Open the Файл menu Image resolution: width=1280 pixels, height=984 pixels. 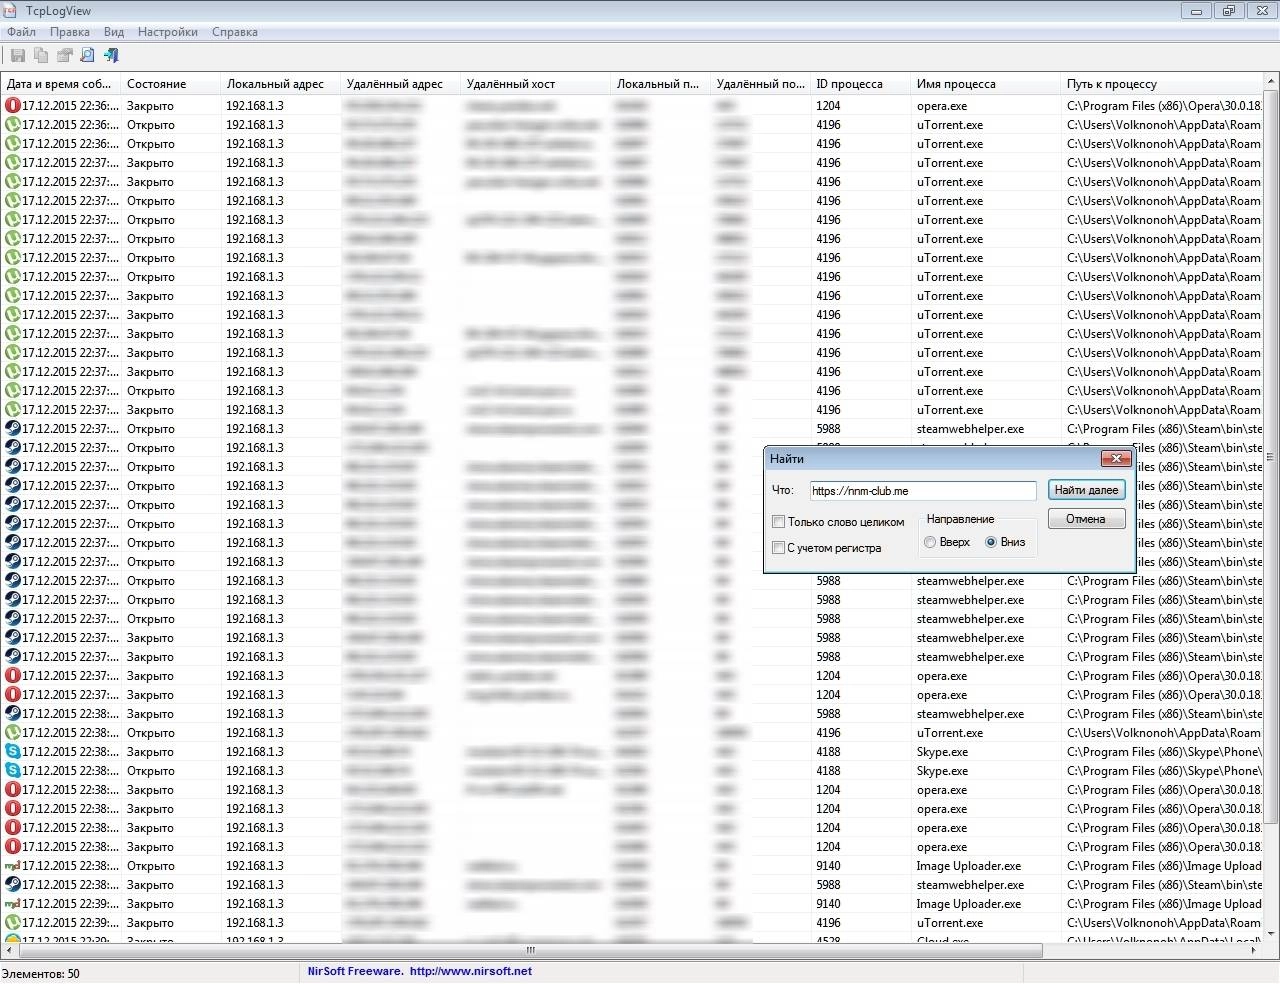pos(21,32)
